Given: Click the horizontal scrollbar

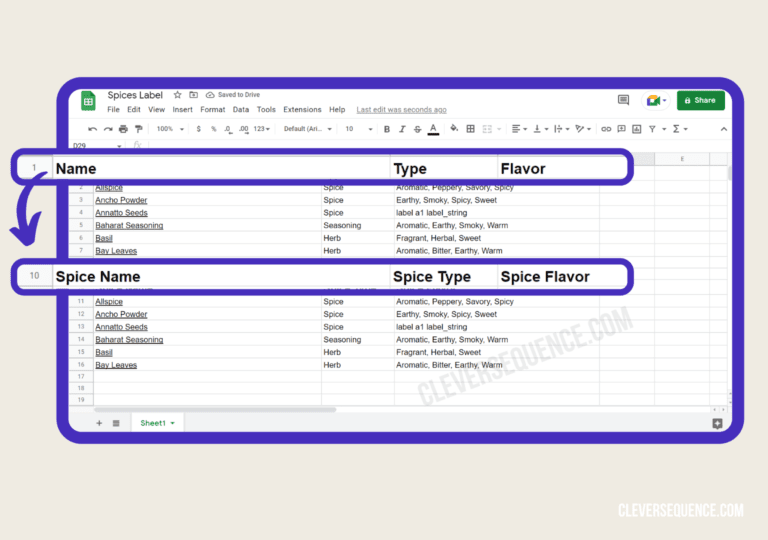Looking at the screenshot, I should coord(215,409).
